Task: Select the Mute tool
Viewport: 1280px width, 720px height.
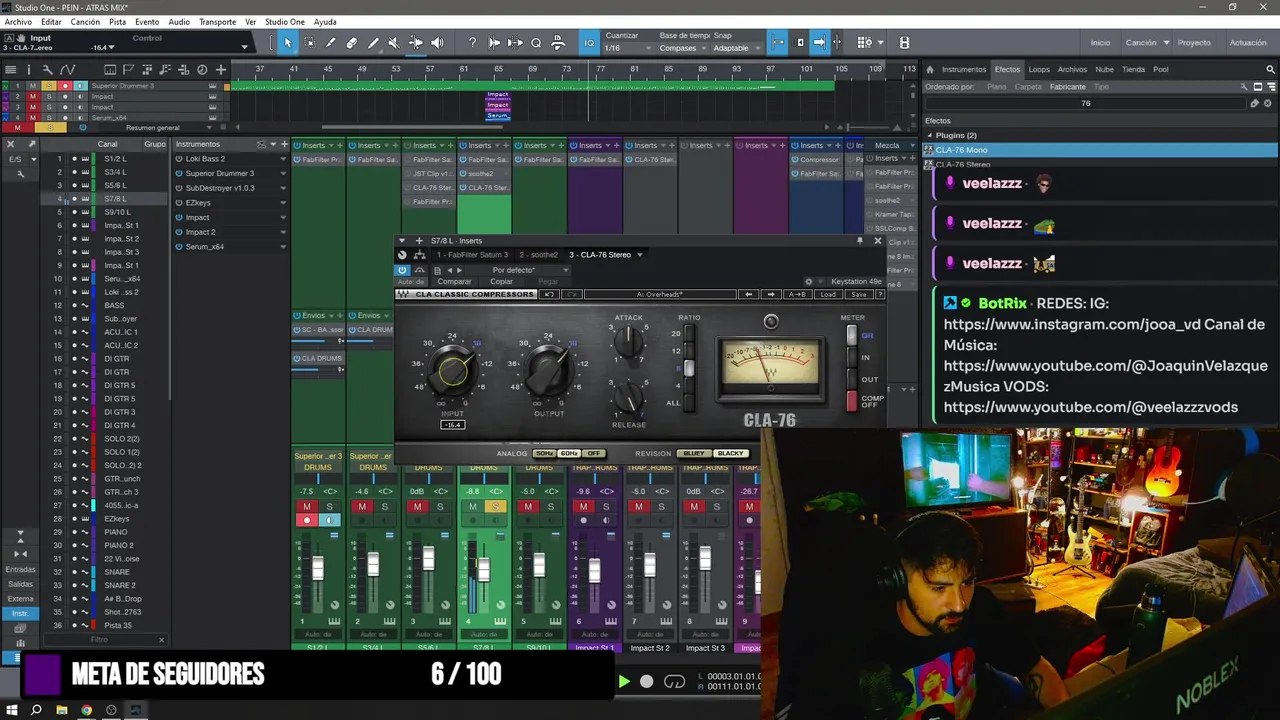Action: click(393, 43)
